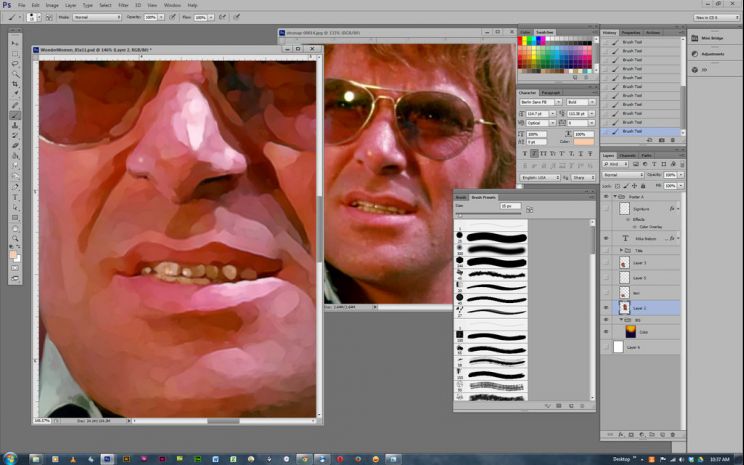Select the Rectangle shape tool

(15, 218)
